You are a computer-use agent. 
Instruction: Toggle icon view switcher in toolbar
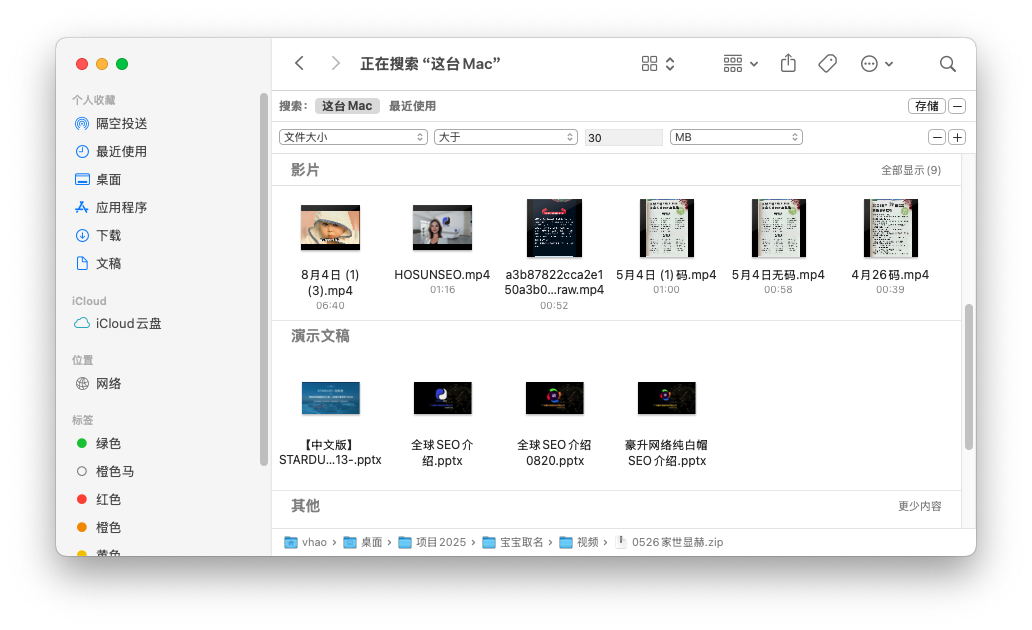click(x=657, y=64)
